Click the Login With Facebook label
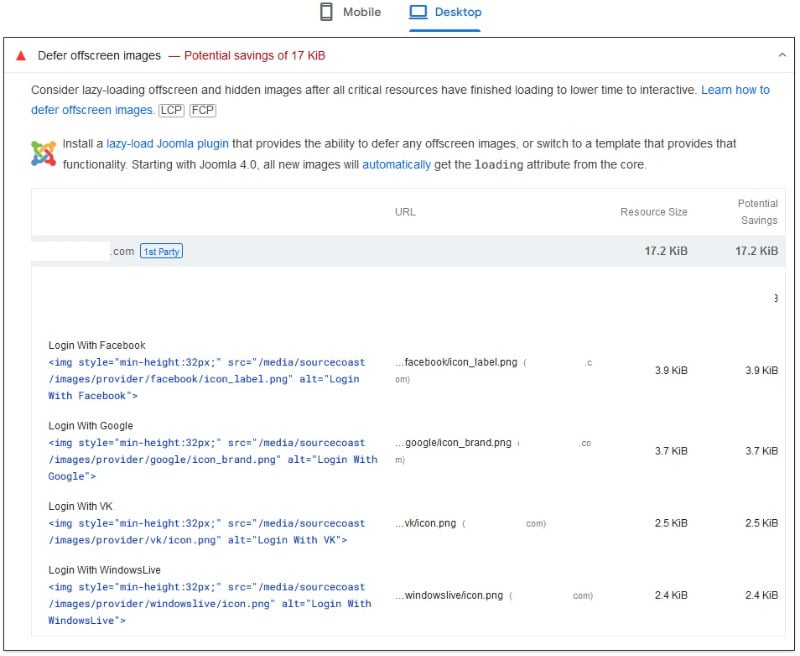The image size is (800, 656). (x=97, y=345)
